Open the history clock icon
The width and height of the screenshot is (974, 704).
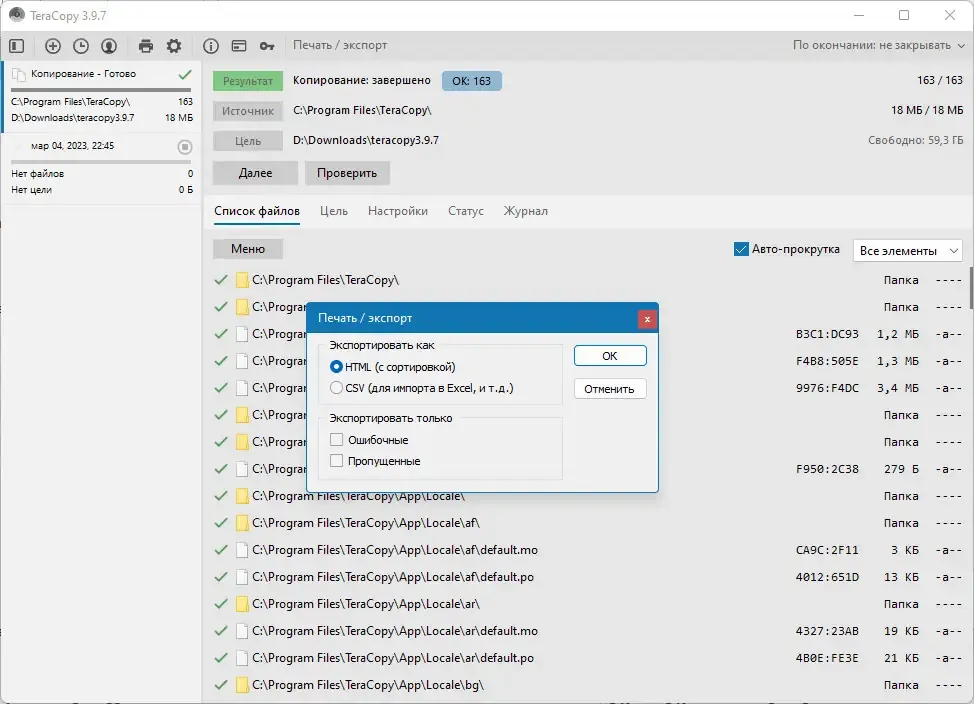click(81, 45)
